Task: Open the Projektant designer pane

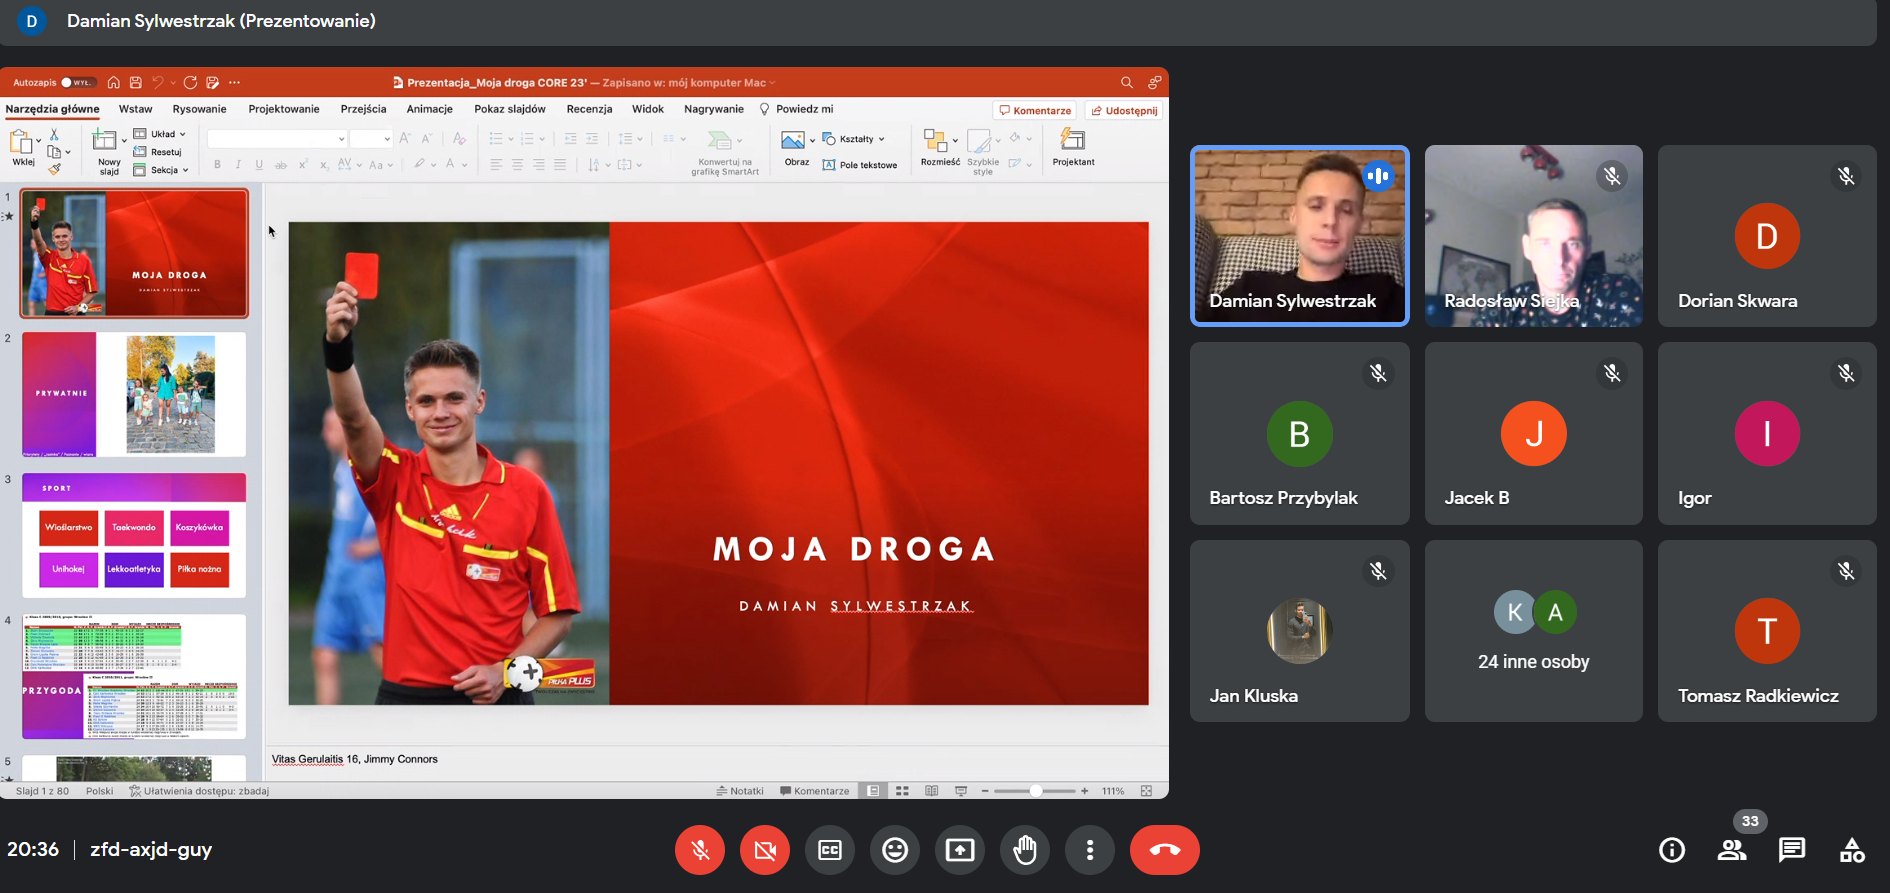Action: point(1073,148)
